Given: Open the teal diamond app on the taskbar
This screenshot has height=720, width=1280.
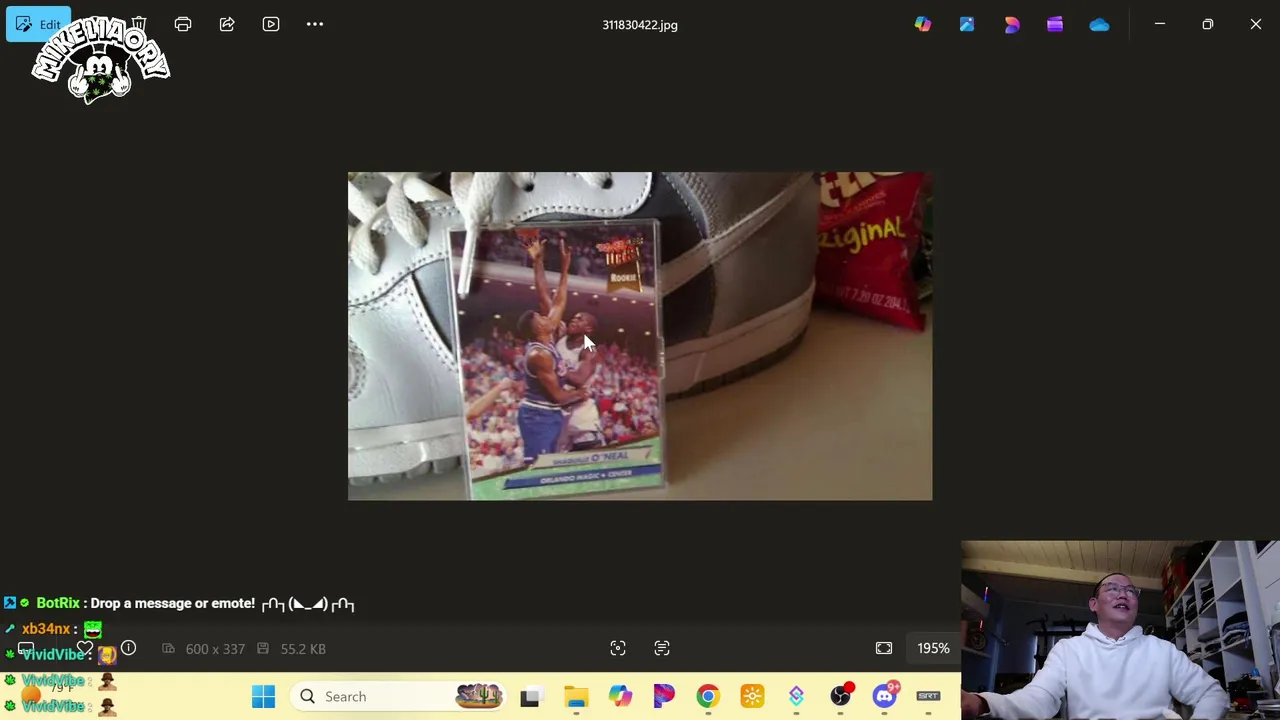Looking at the screenshot, I should (796, 696).
